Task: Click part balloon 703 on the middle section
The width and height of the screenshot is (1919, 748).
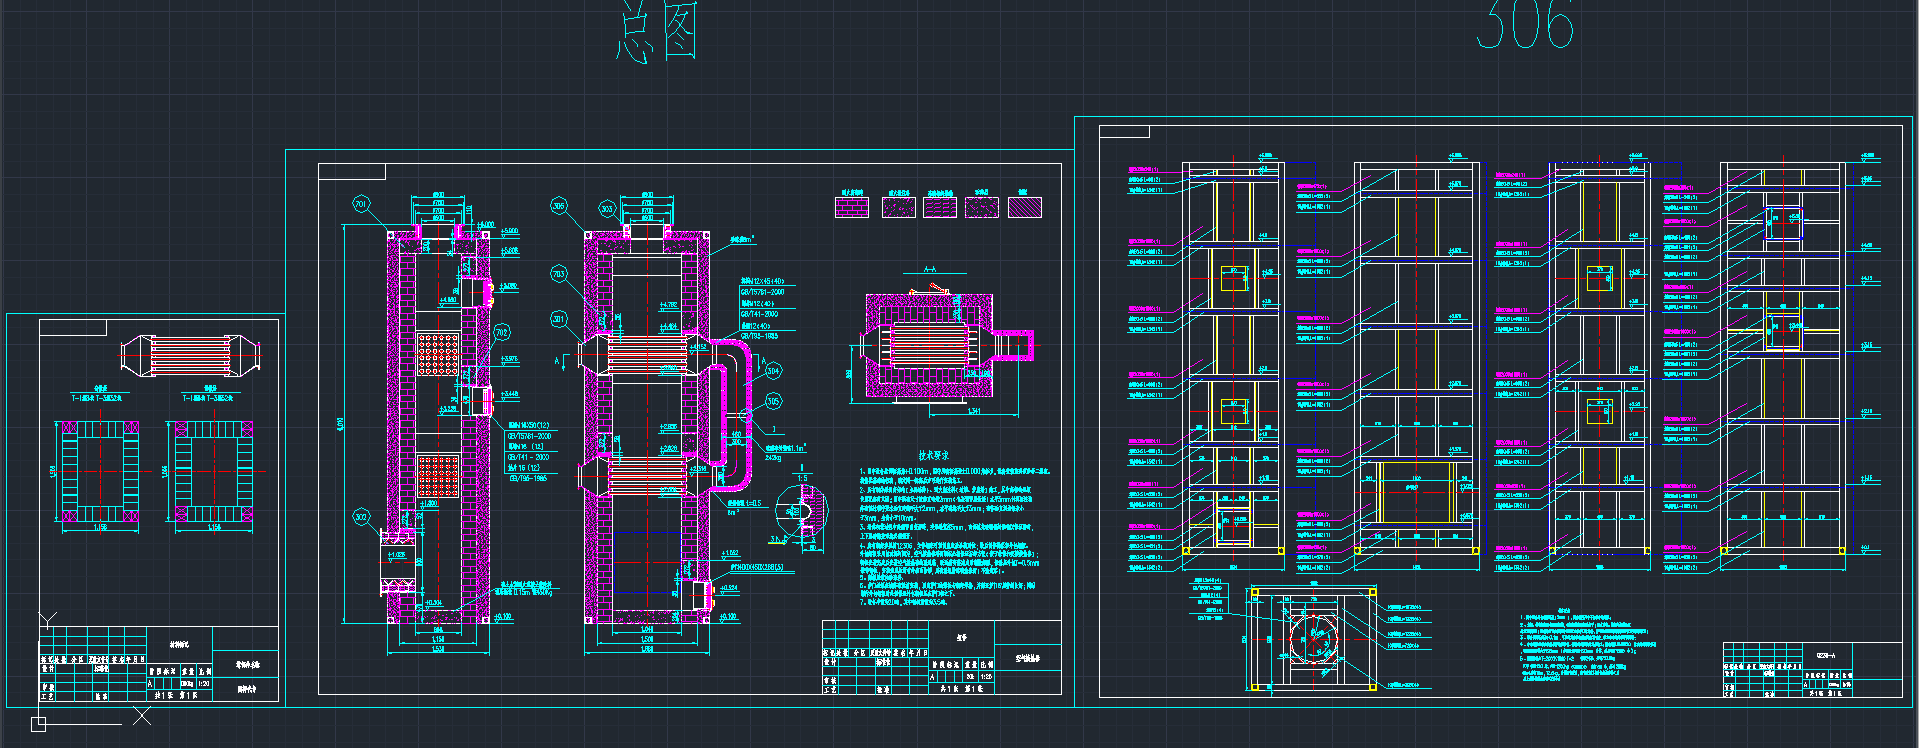Action: [x=559, y=273]
